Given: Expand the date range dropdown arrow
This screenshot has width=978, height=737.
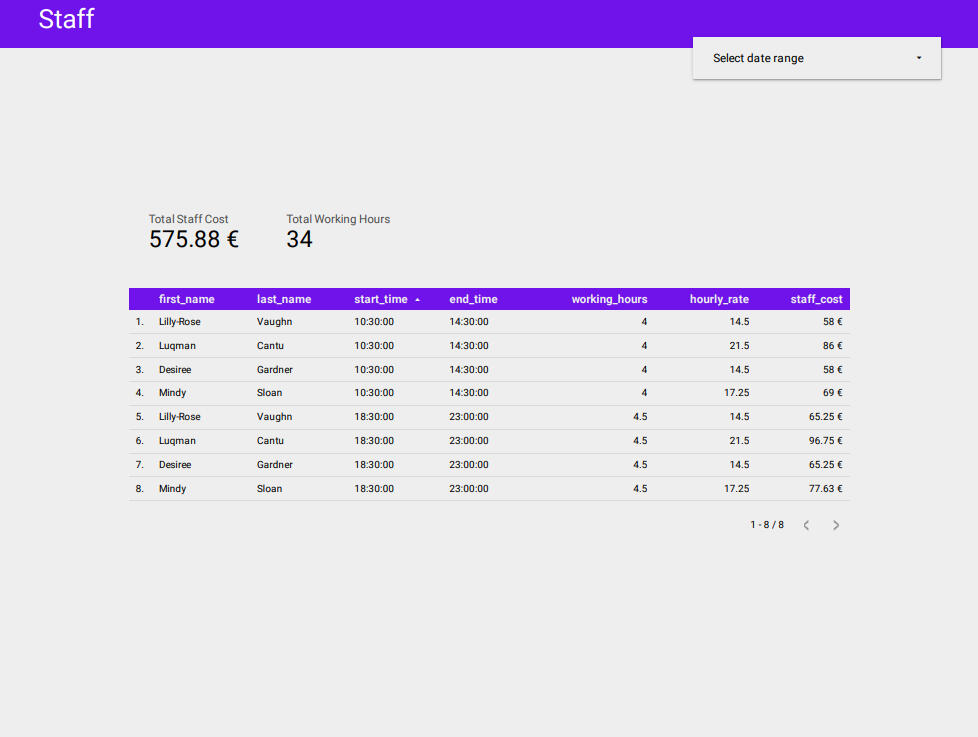Looking at the screenshot, I should [917, 58].
